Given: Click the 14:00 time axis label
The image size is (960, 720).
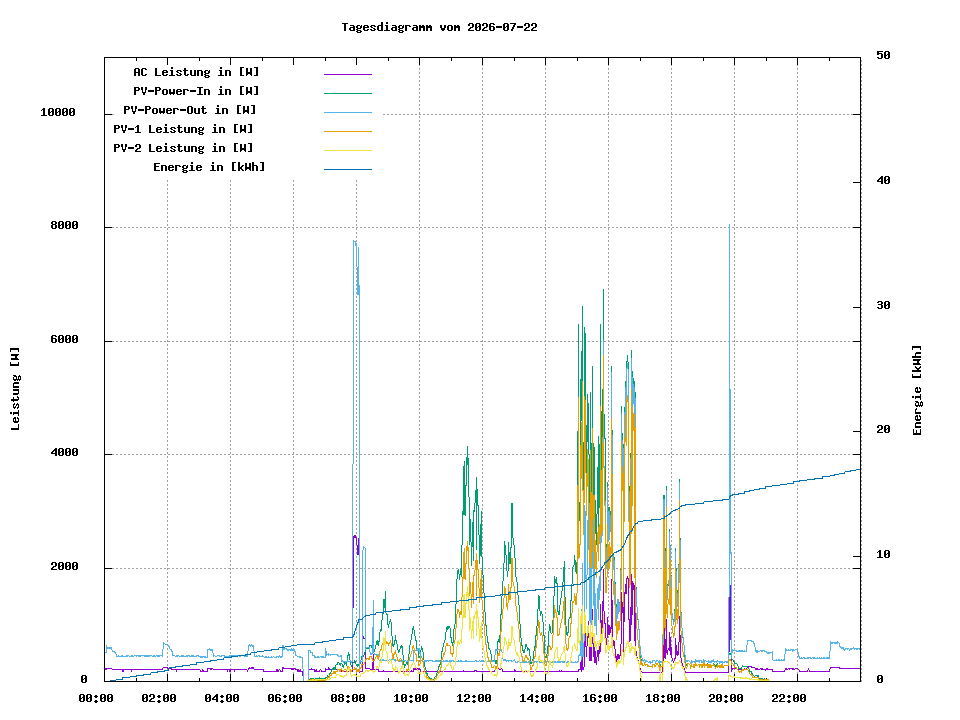Looking at the screenshot, I should [537, 698].
